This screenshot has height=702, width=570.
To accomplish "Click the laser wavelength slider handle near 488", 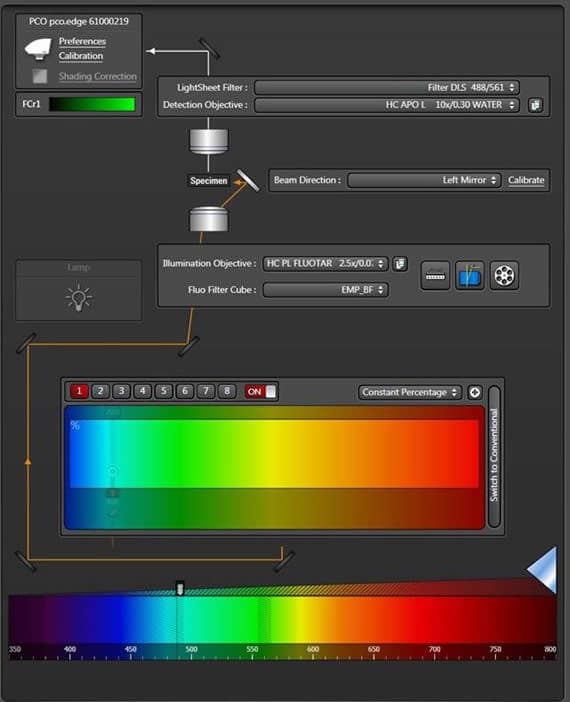I will click(x=180, y=588).
